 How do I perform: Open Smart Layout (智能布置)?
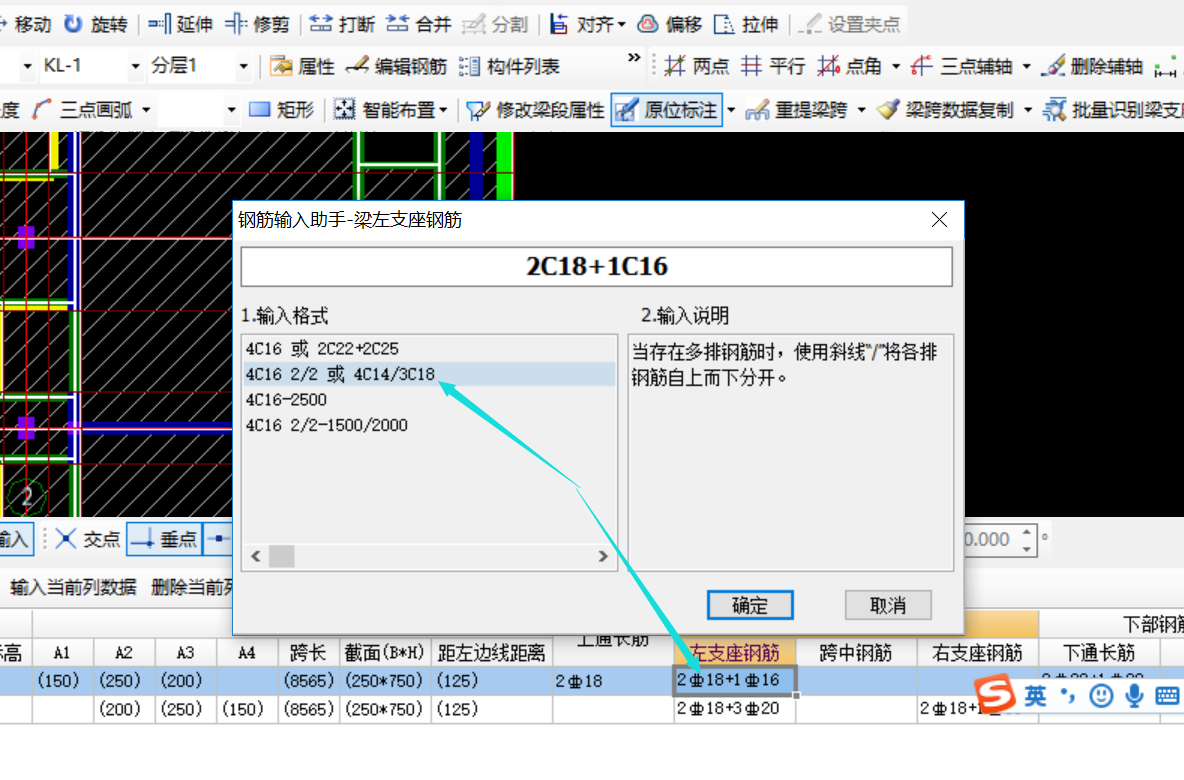384,110
